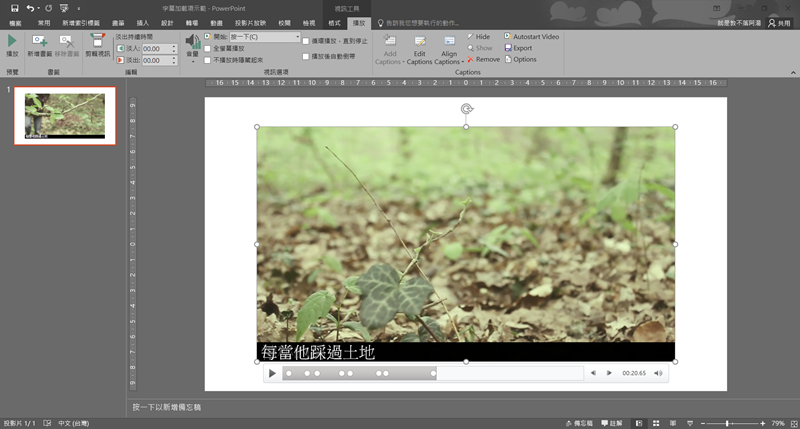Open the Trim Video (剪輯視訊) tool

pos(98,42)
